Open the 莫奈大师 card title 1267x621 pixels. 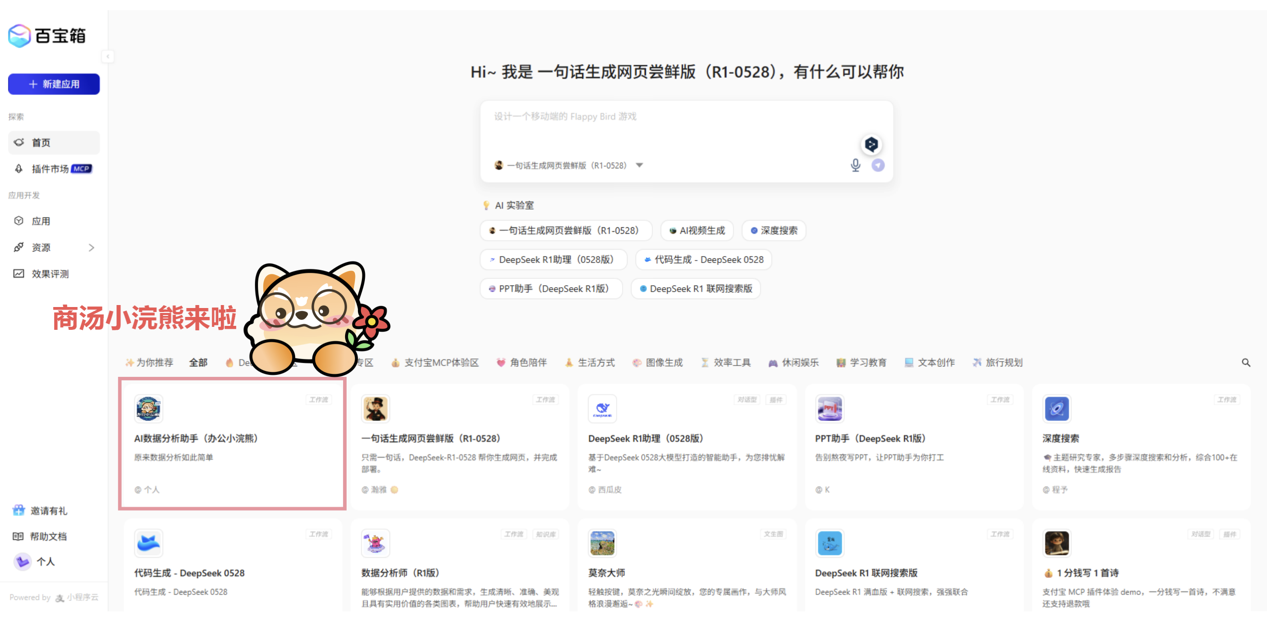[x=607, y=573]
